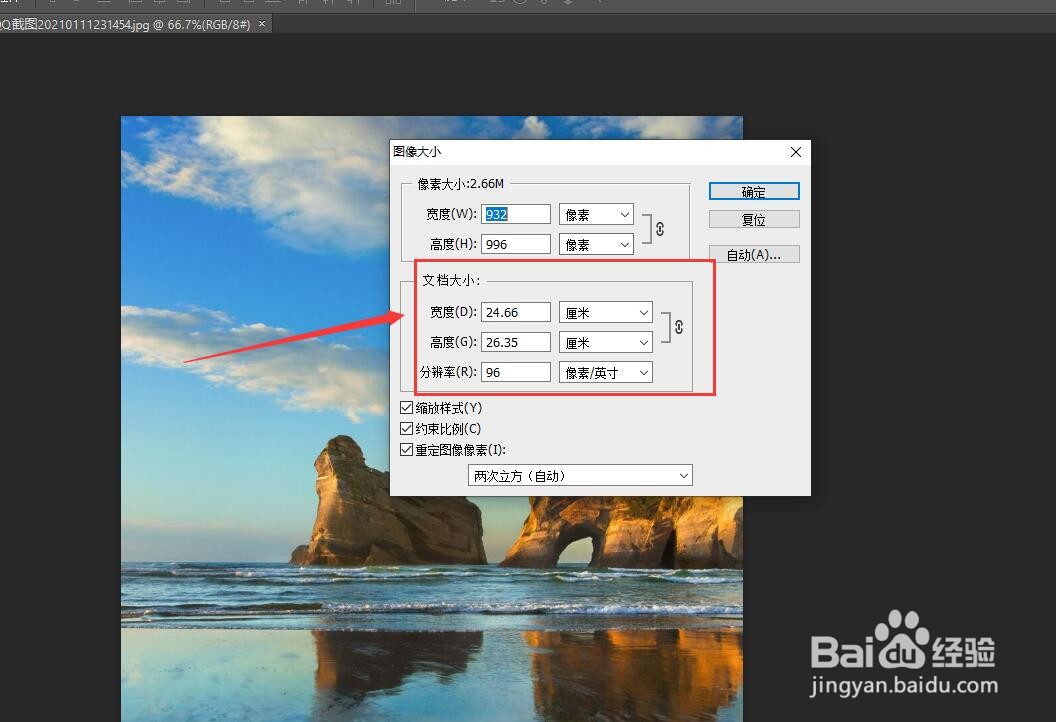The image size is (1056, 722).
Task: Close the 图像大小 dialog
Action: 795,152
